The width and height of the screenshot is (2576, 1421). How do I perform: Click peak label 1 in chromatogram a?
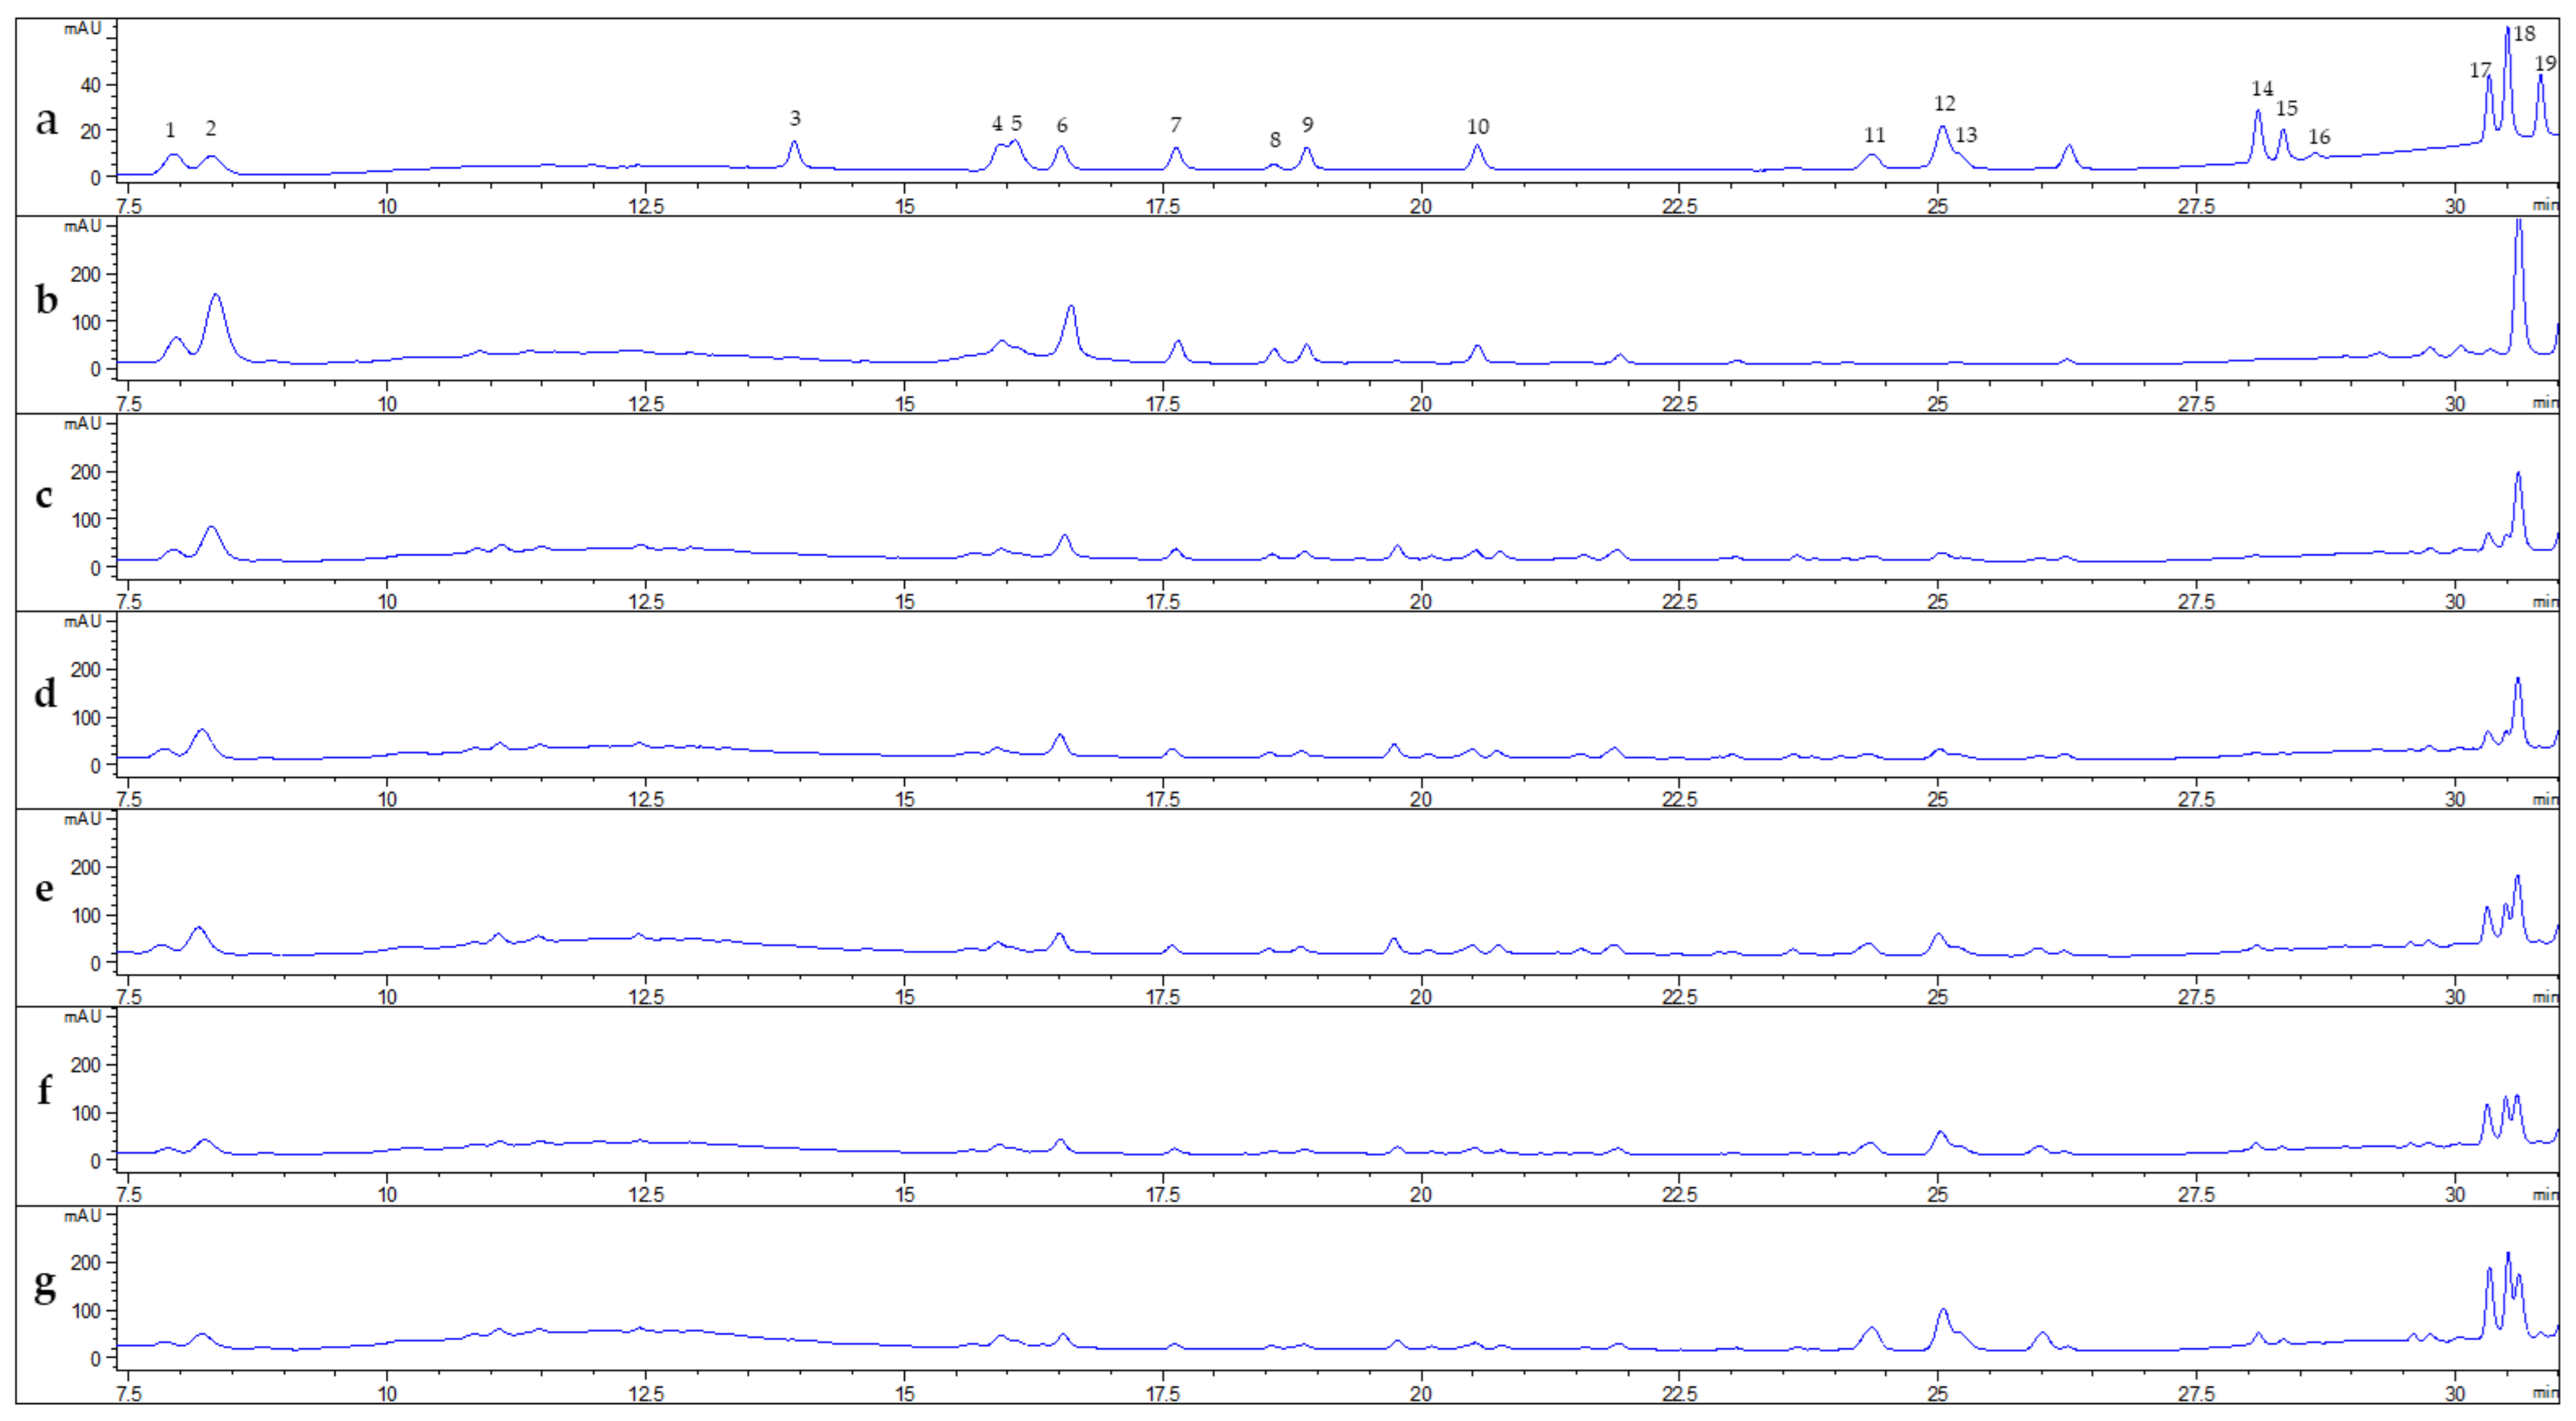(x=170, y=130)
